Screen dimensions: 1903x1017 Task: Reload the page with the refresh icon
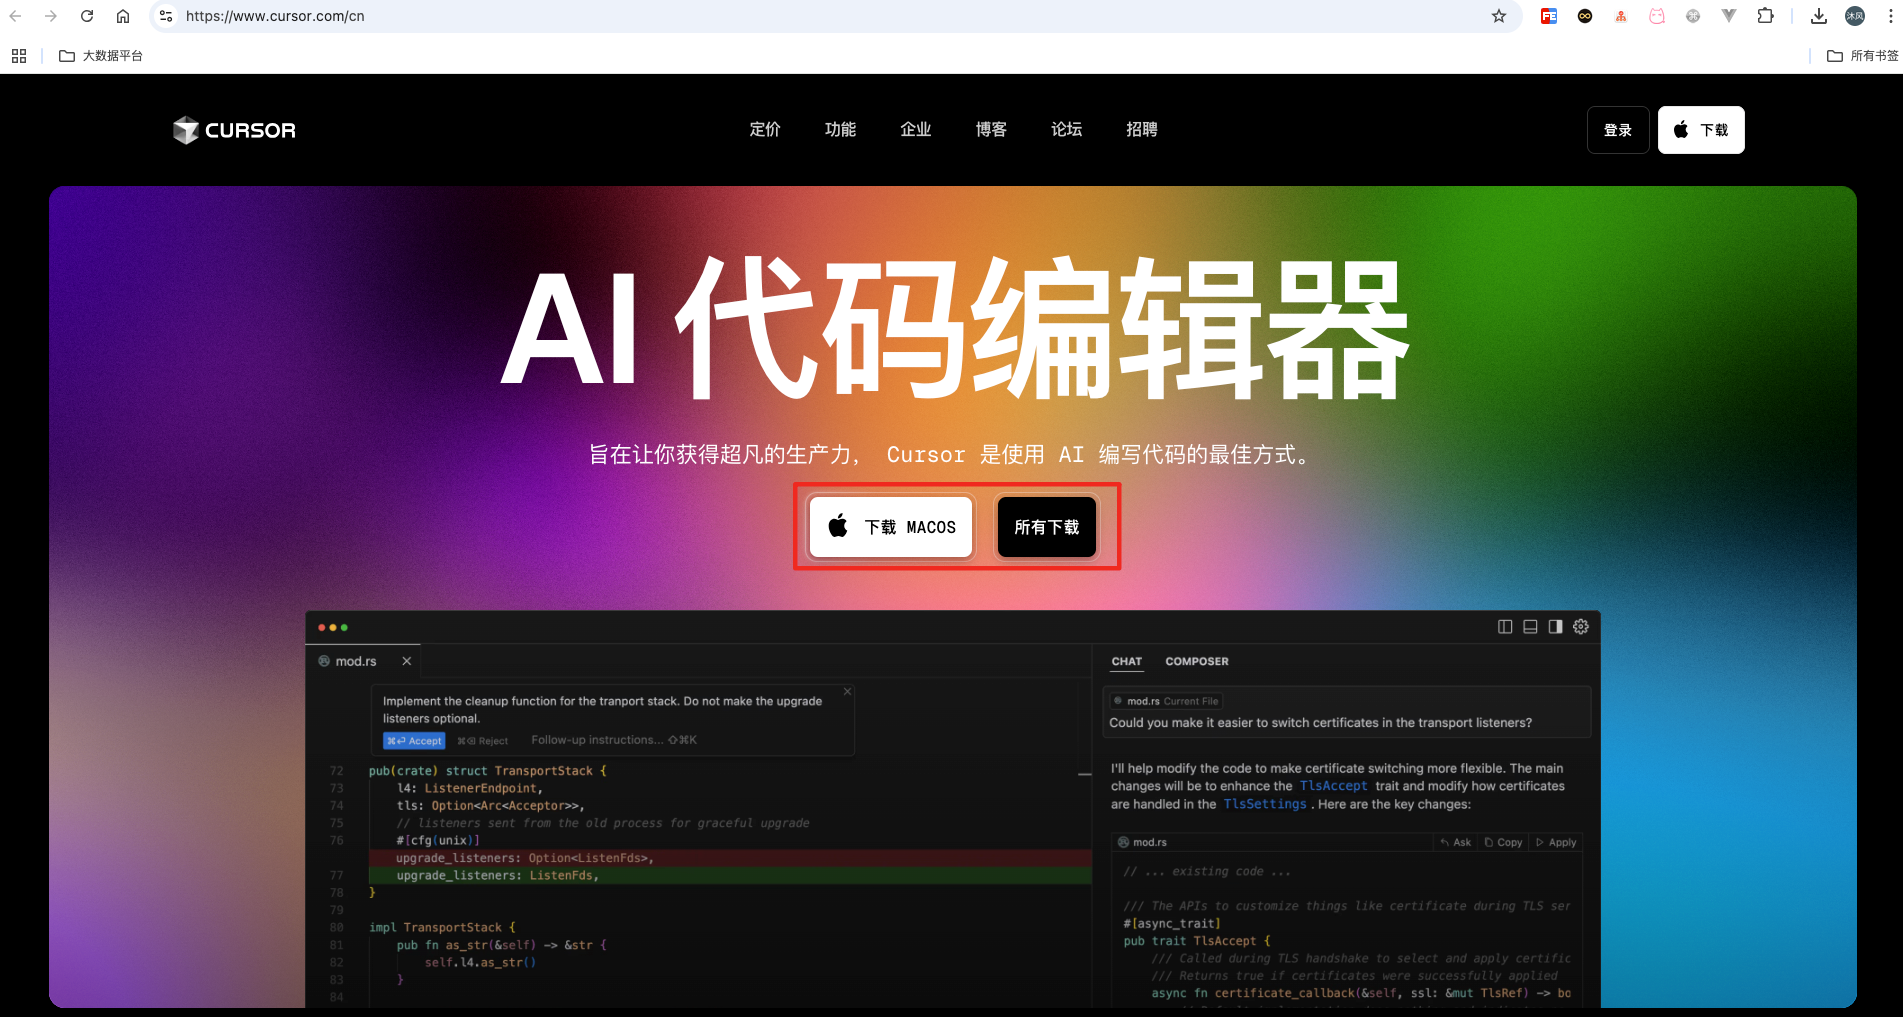point(87,16)
